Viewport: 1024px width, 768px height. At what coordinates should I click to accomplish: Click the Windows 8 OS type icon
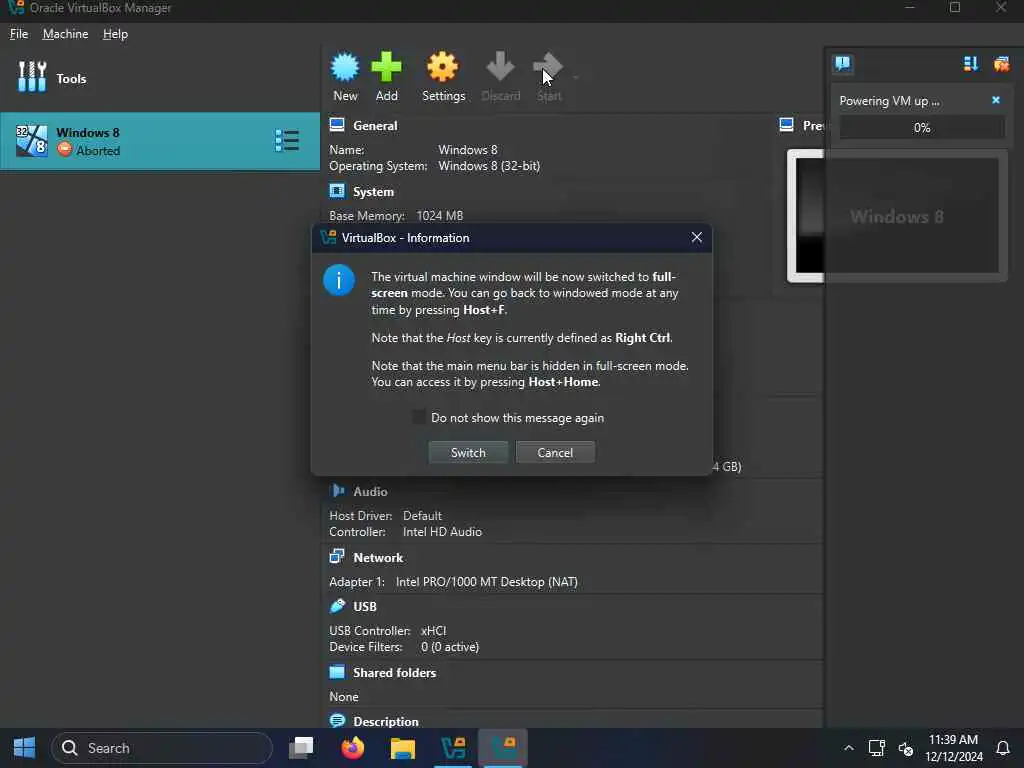point(31,141)
